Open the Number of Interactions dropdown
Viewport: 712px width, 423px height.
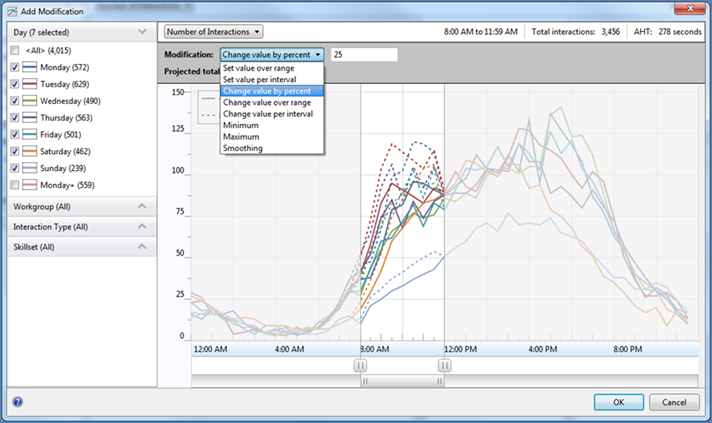[x=213, y=32]
